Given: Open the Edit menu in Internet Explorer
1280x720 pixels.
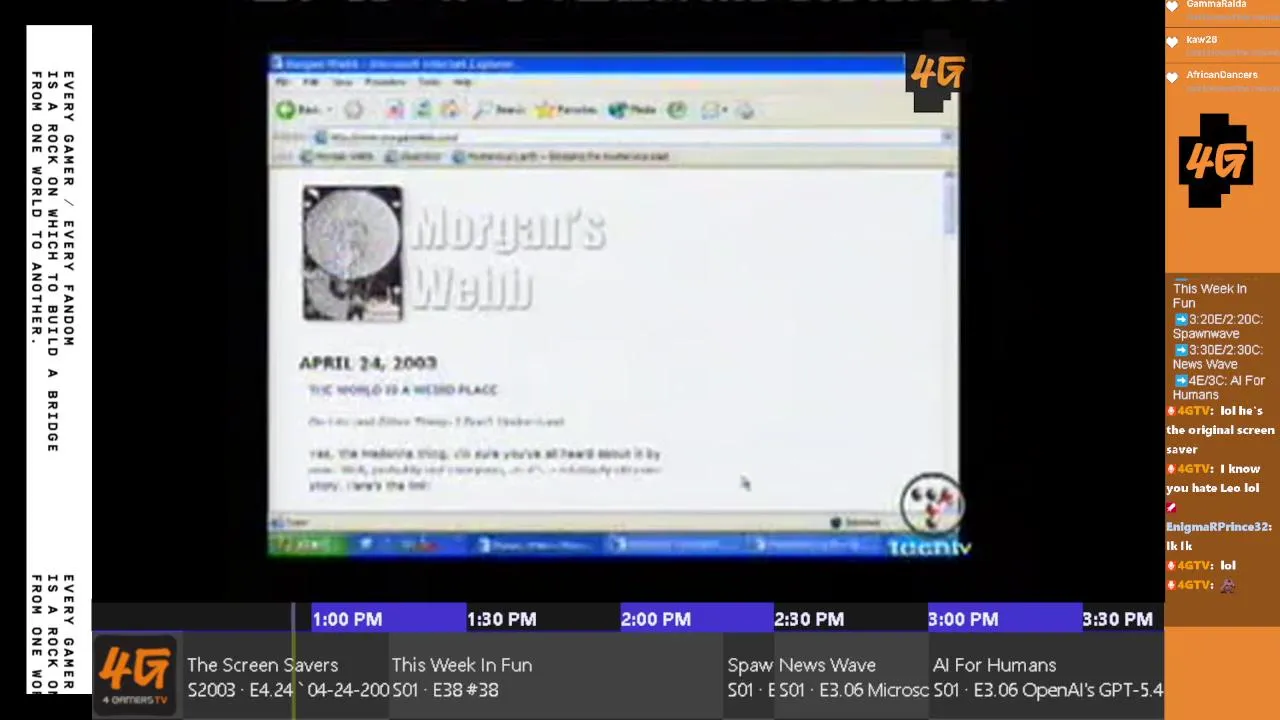Looking at the screenshot, I should coord(312,82).
